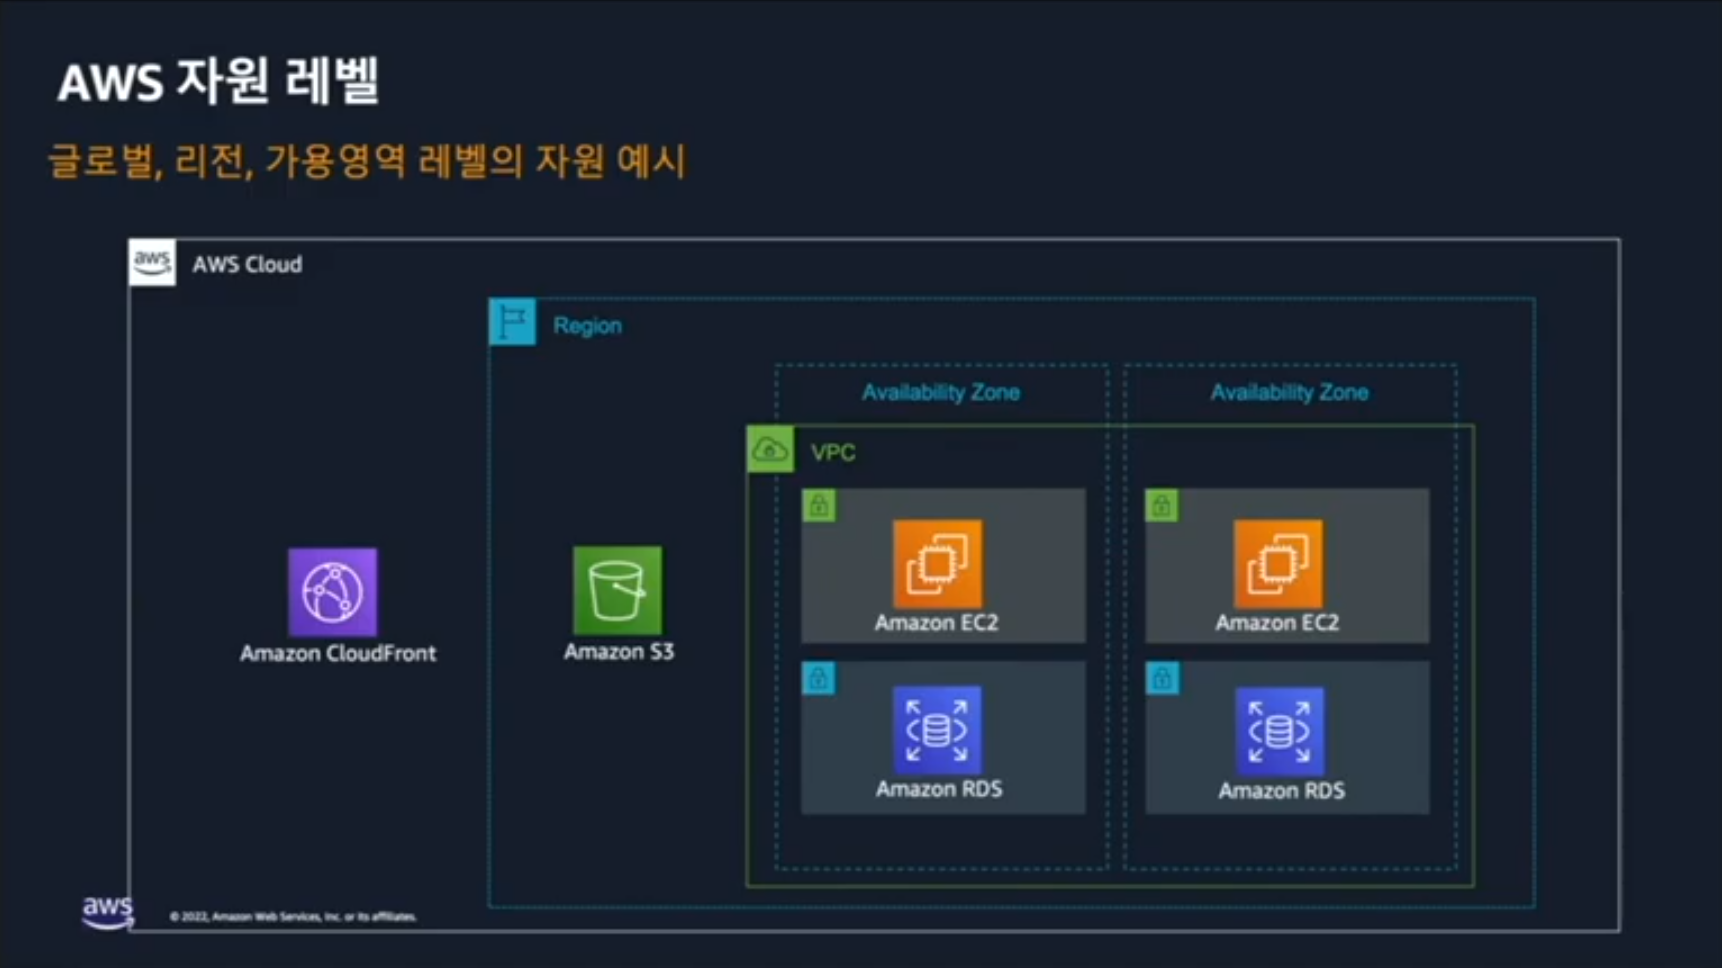Click the Region flag icon
1722x968 pixels.
(513, 322)
